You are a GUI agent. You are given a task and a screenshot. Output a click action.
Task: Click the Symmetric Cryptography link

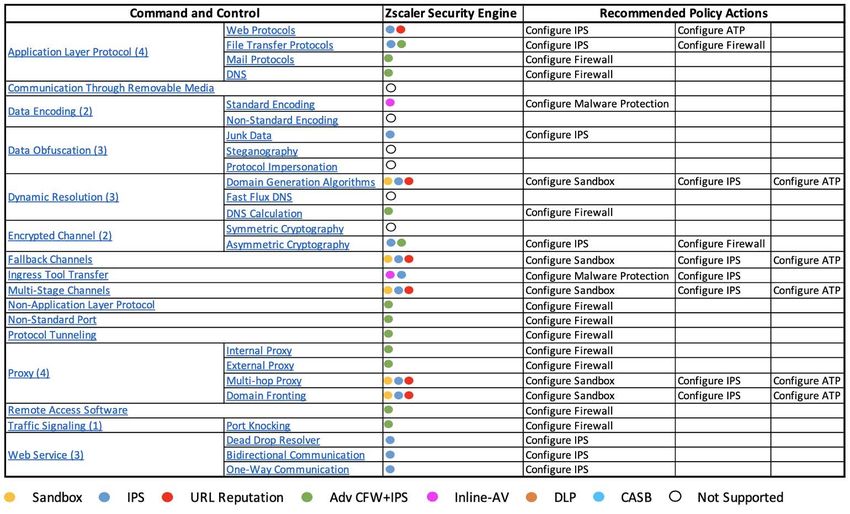tap(285, 229)
